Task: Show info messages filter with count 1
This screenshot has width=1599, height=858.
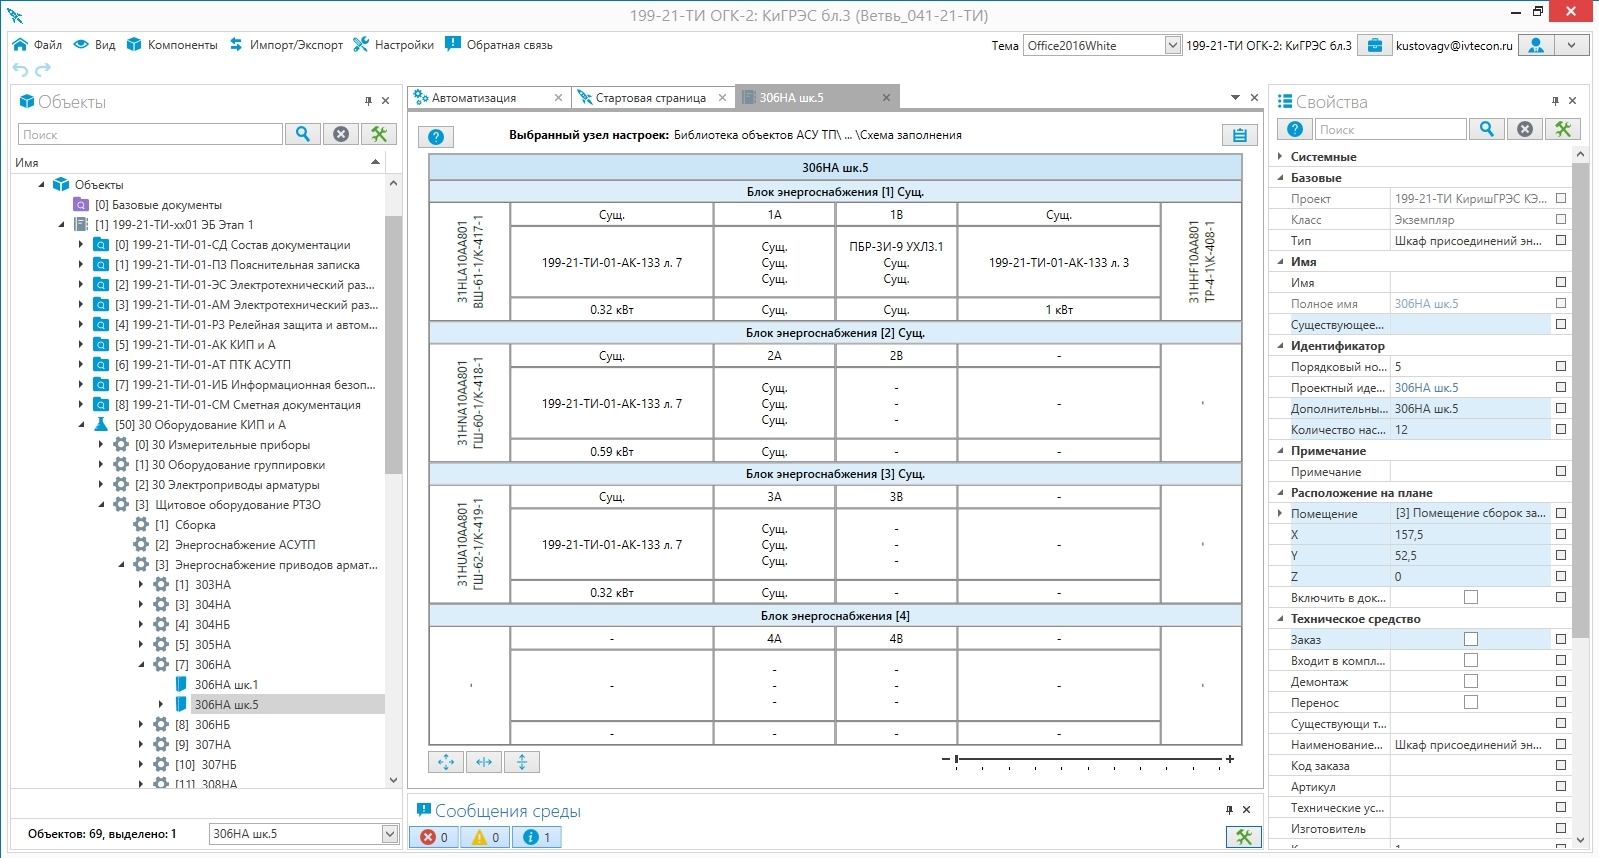Action: 537,837
